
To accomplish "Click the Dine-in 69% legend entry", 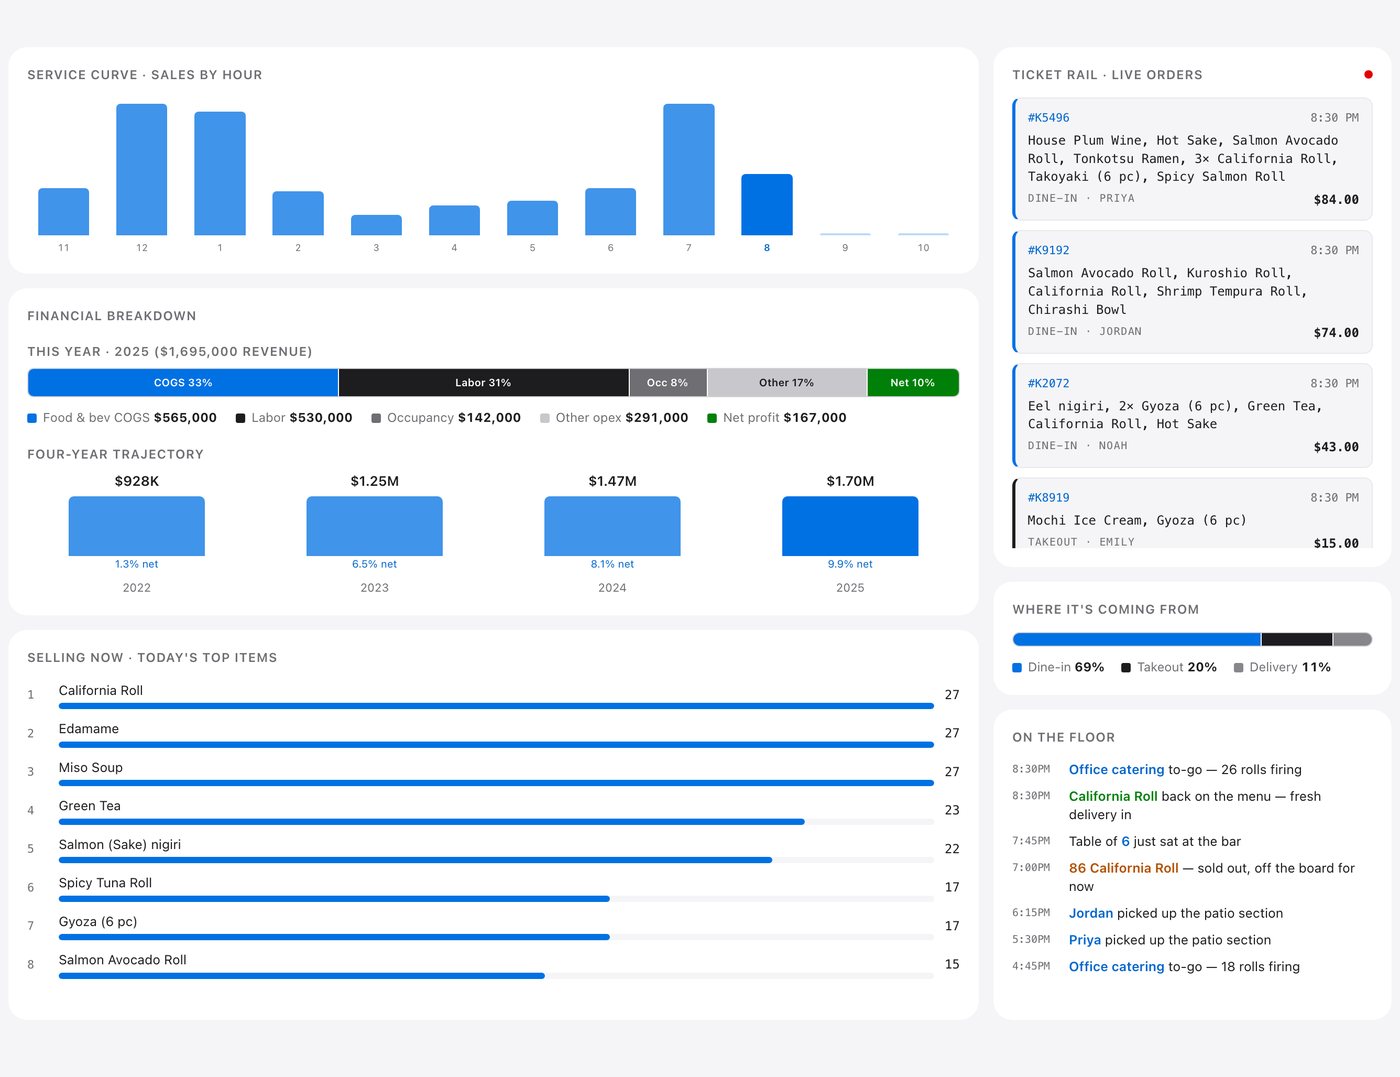I will pyautogui.click(x=1058, y=667).
